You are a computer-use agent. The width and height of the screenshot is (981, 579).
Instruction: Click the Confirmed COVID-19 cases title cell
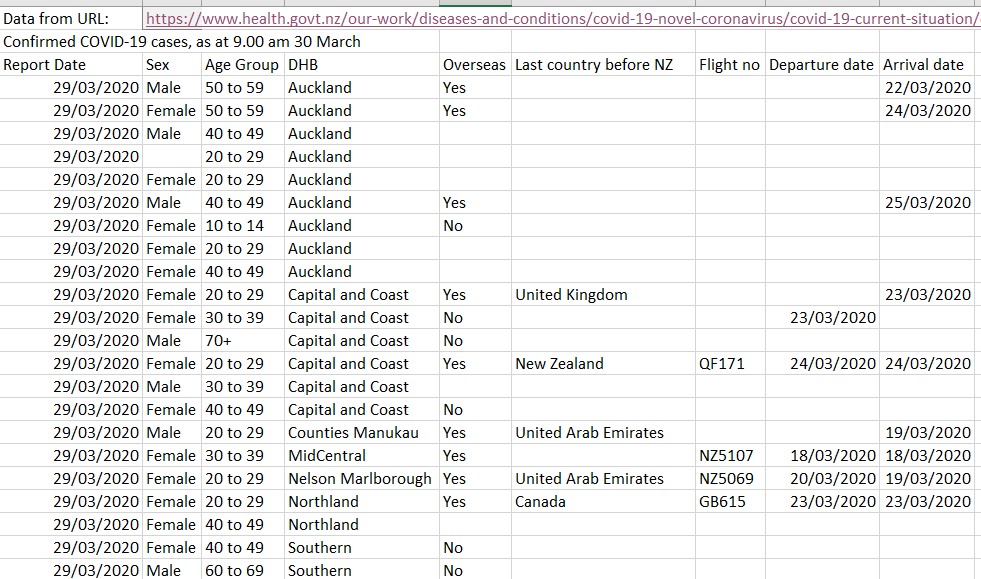(182, 42)
